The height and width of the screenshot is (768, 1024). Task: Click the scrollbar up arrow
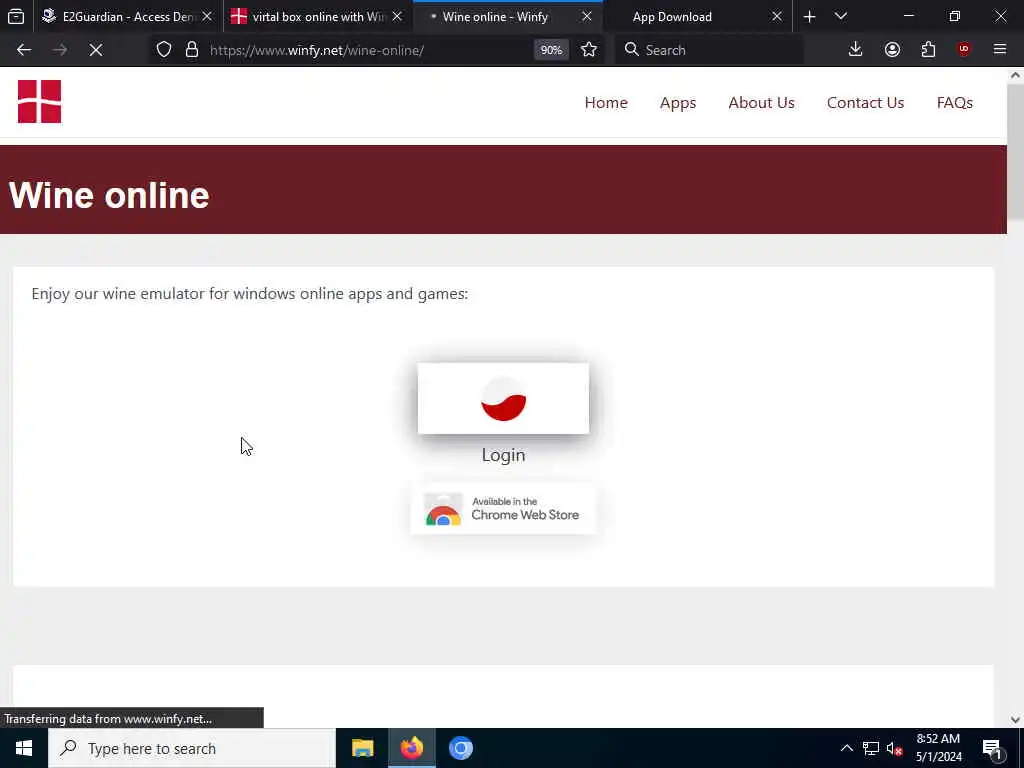pyautogui.click(x=1015, y=75)
